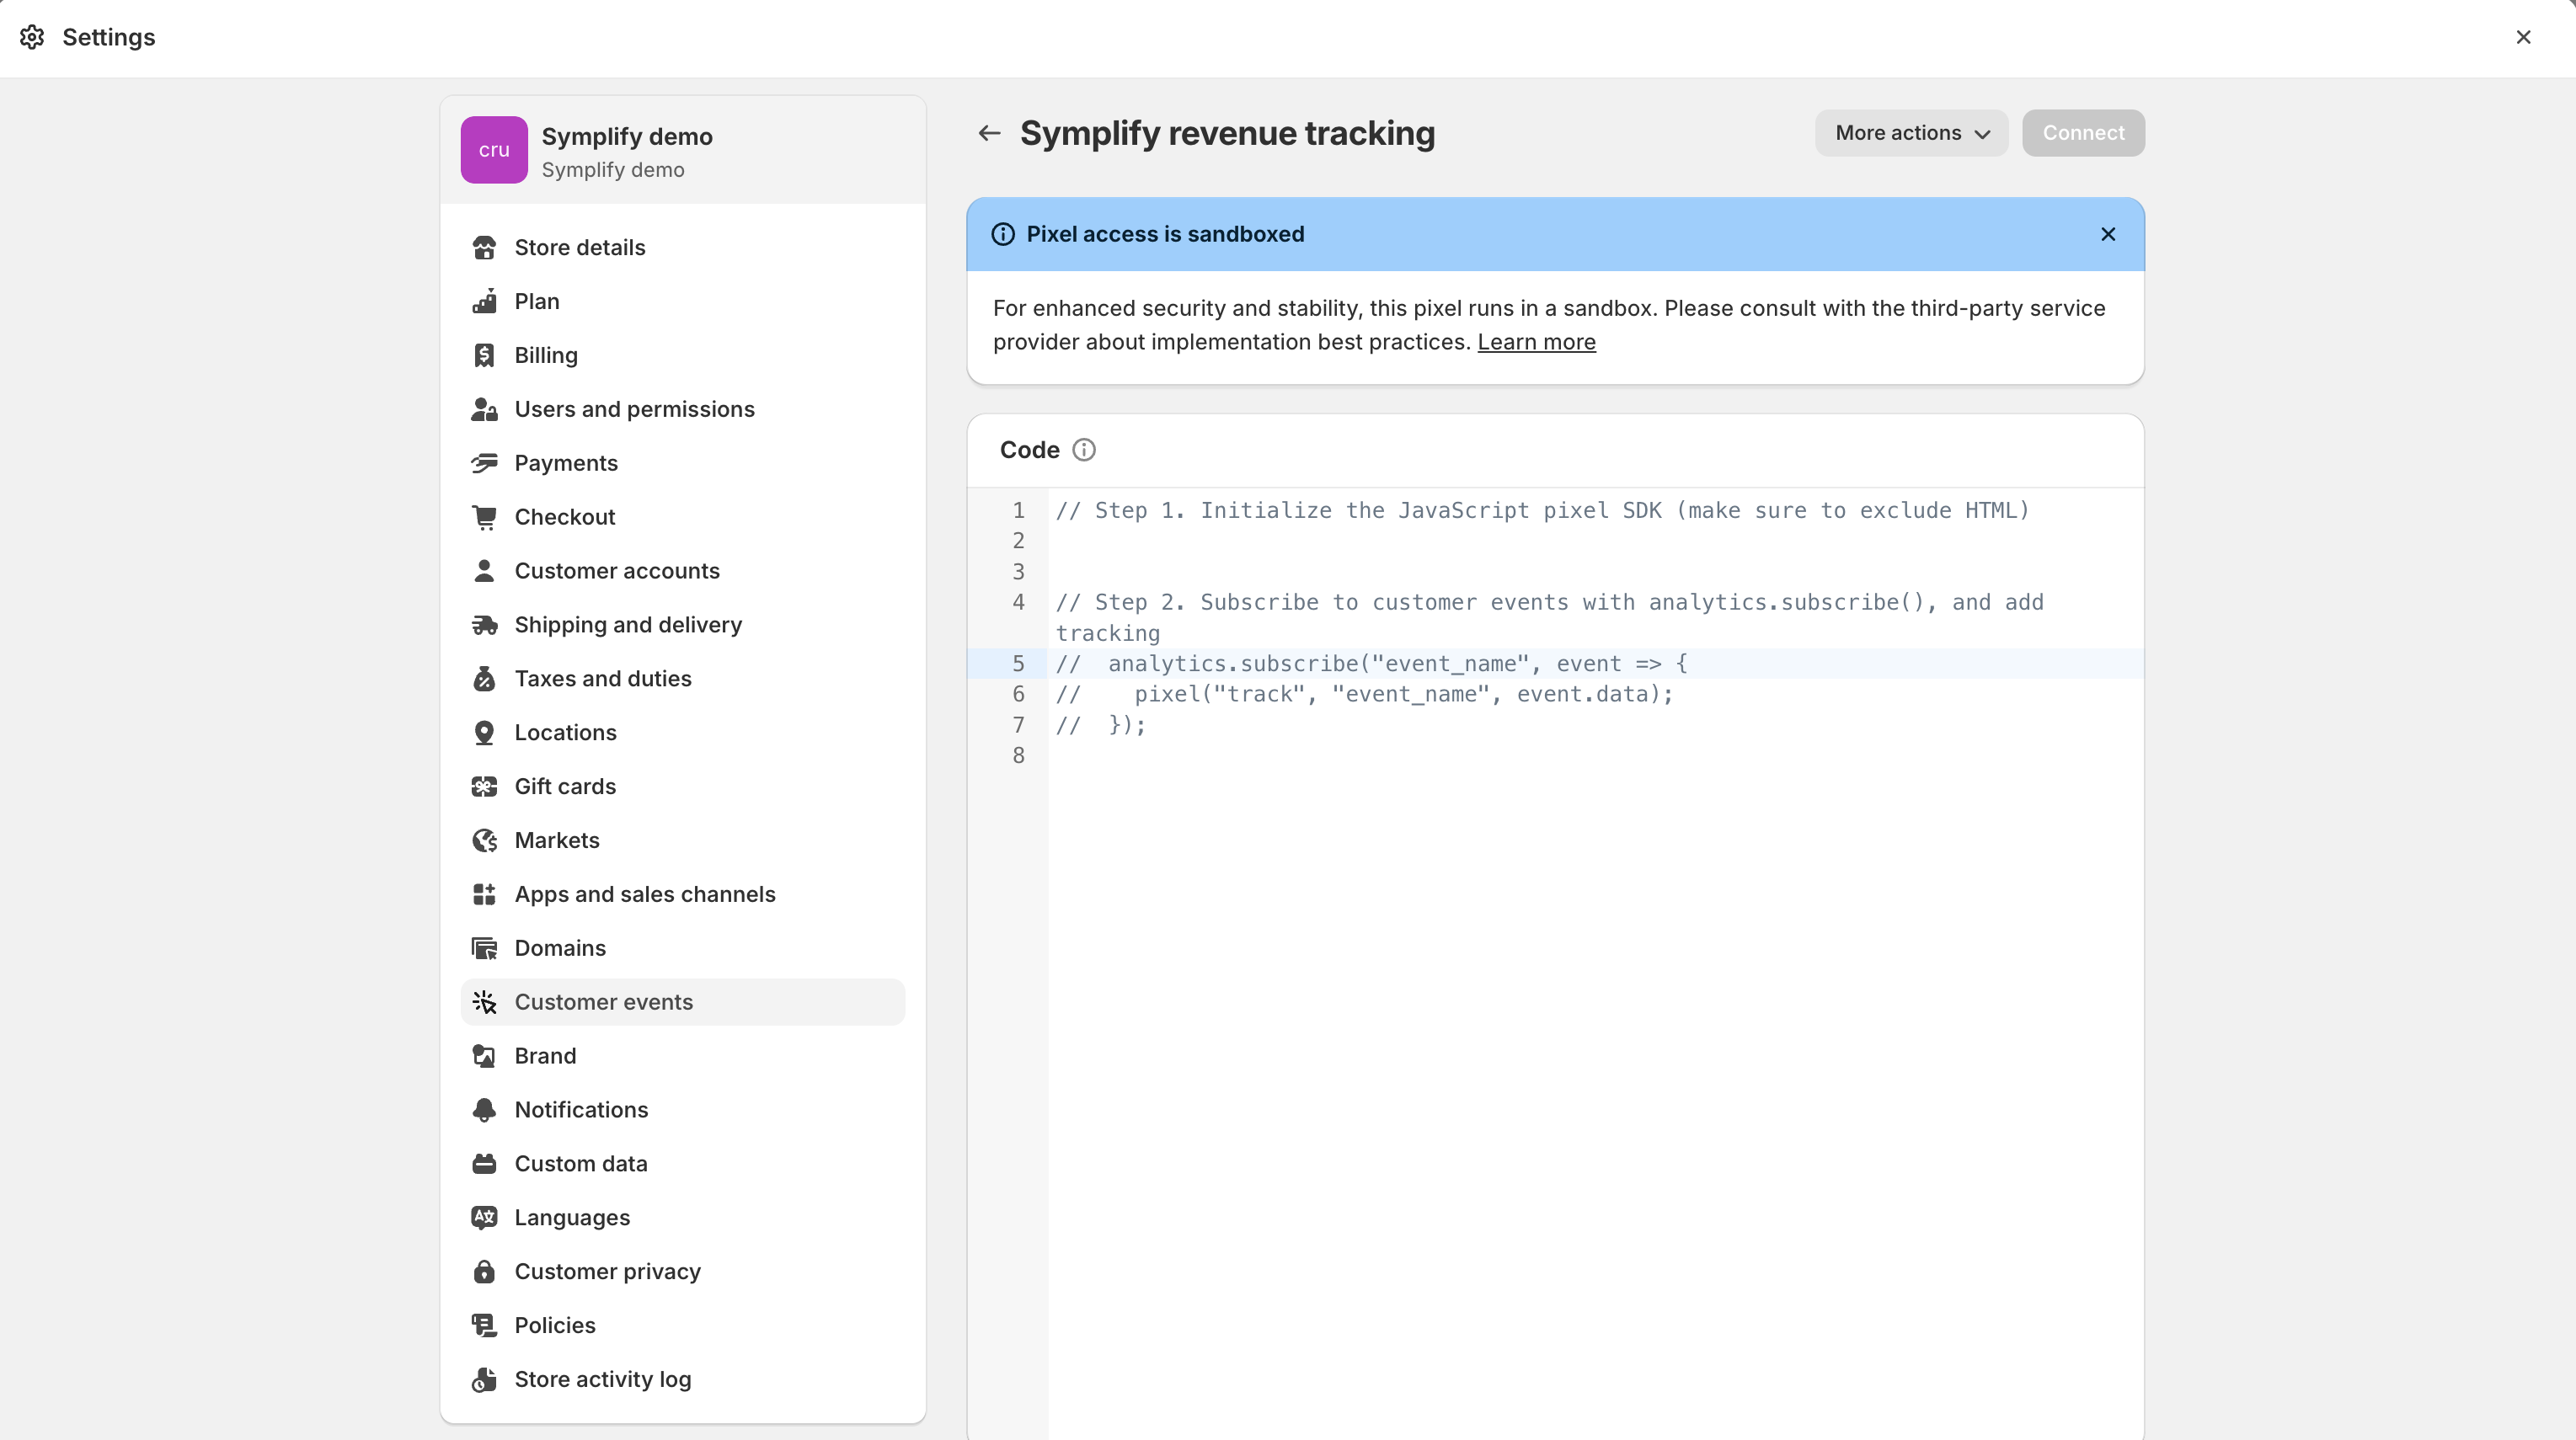Click the Apps and sales channels icon
Screen dimensions: 2576x1440
coord(484,895)
